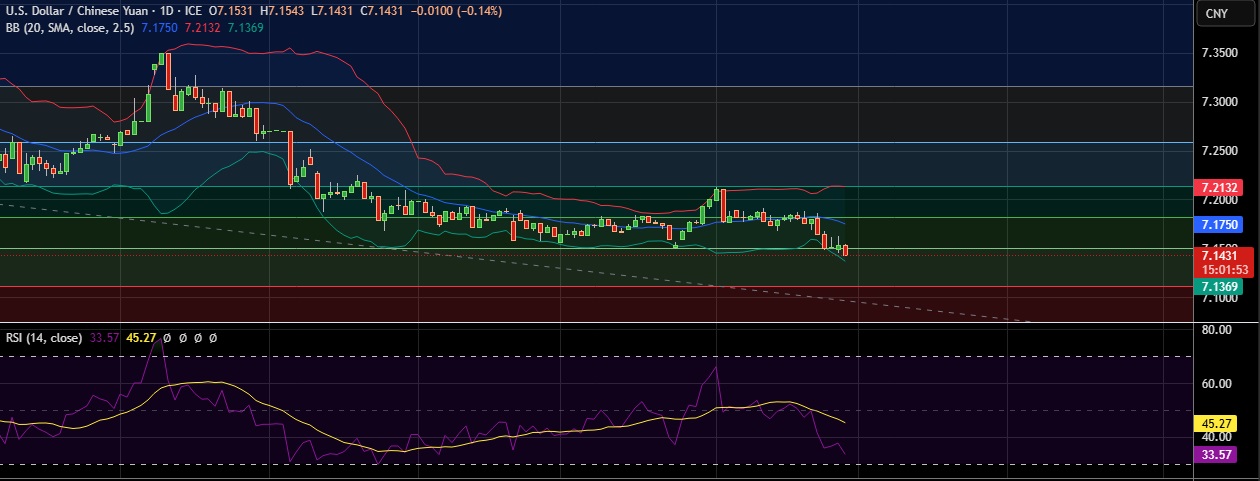1260x481 pixels.
Task: Click the U.S. Dollar / Chinese Yuan symbol title
Action: click(x=74, y=10)
